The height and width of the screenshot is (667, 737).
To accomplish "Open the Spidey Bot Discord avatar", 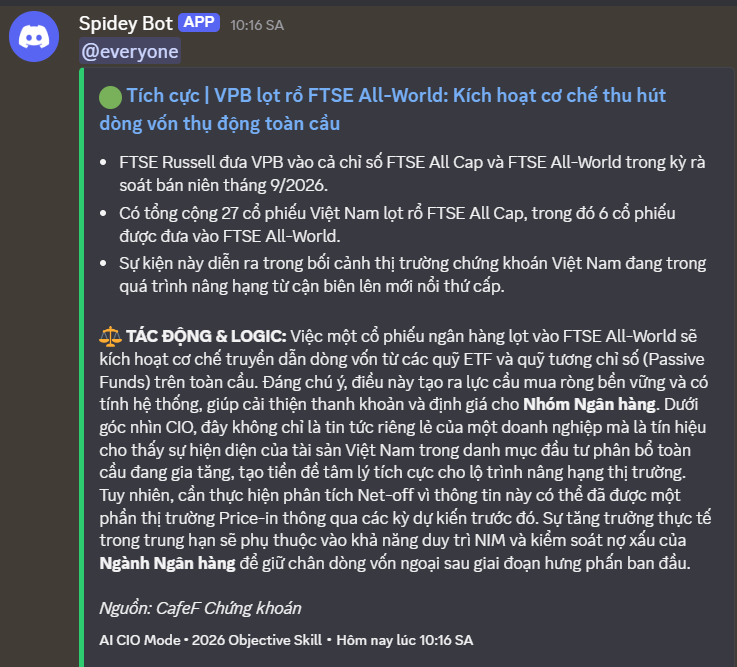I will (34, 37).
